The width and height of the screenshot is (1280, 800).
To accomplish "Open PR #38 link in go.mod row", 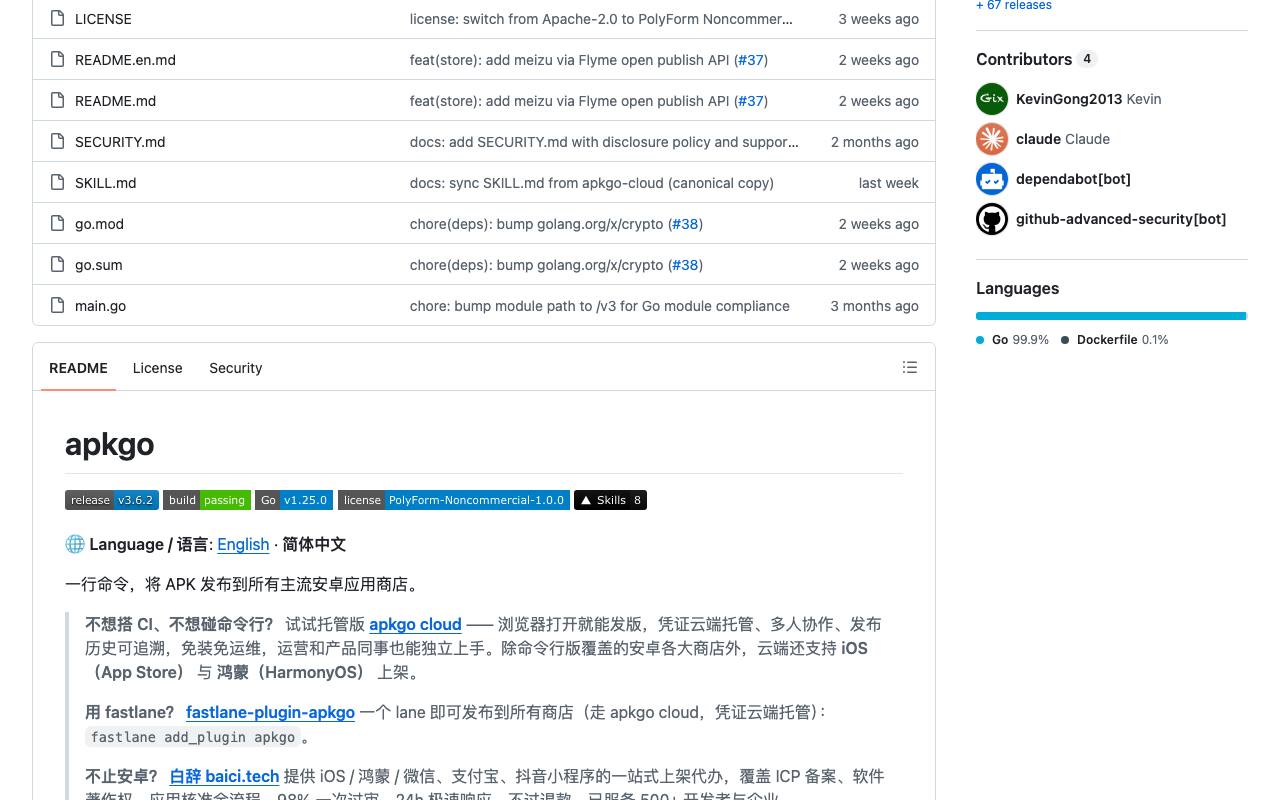I will click(685, 224).
